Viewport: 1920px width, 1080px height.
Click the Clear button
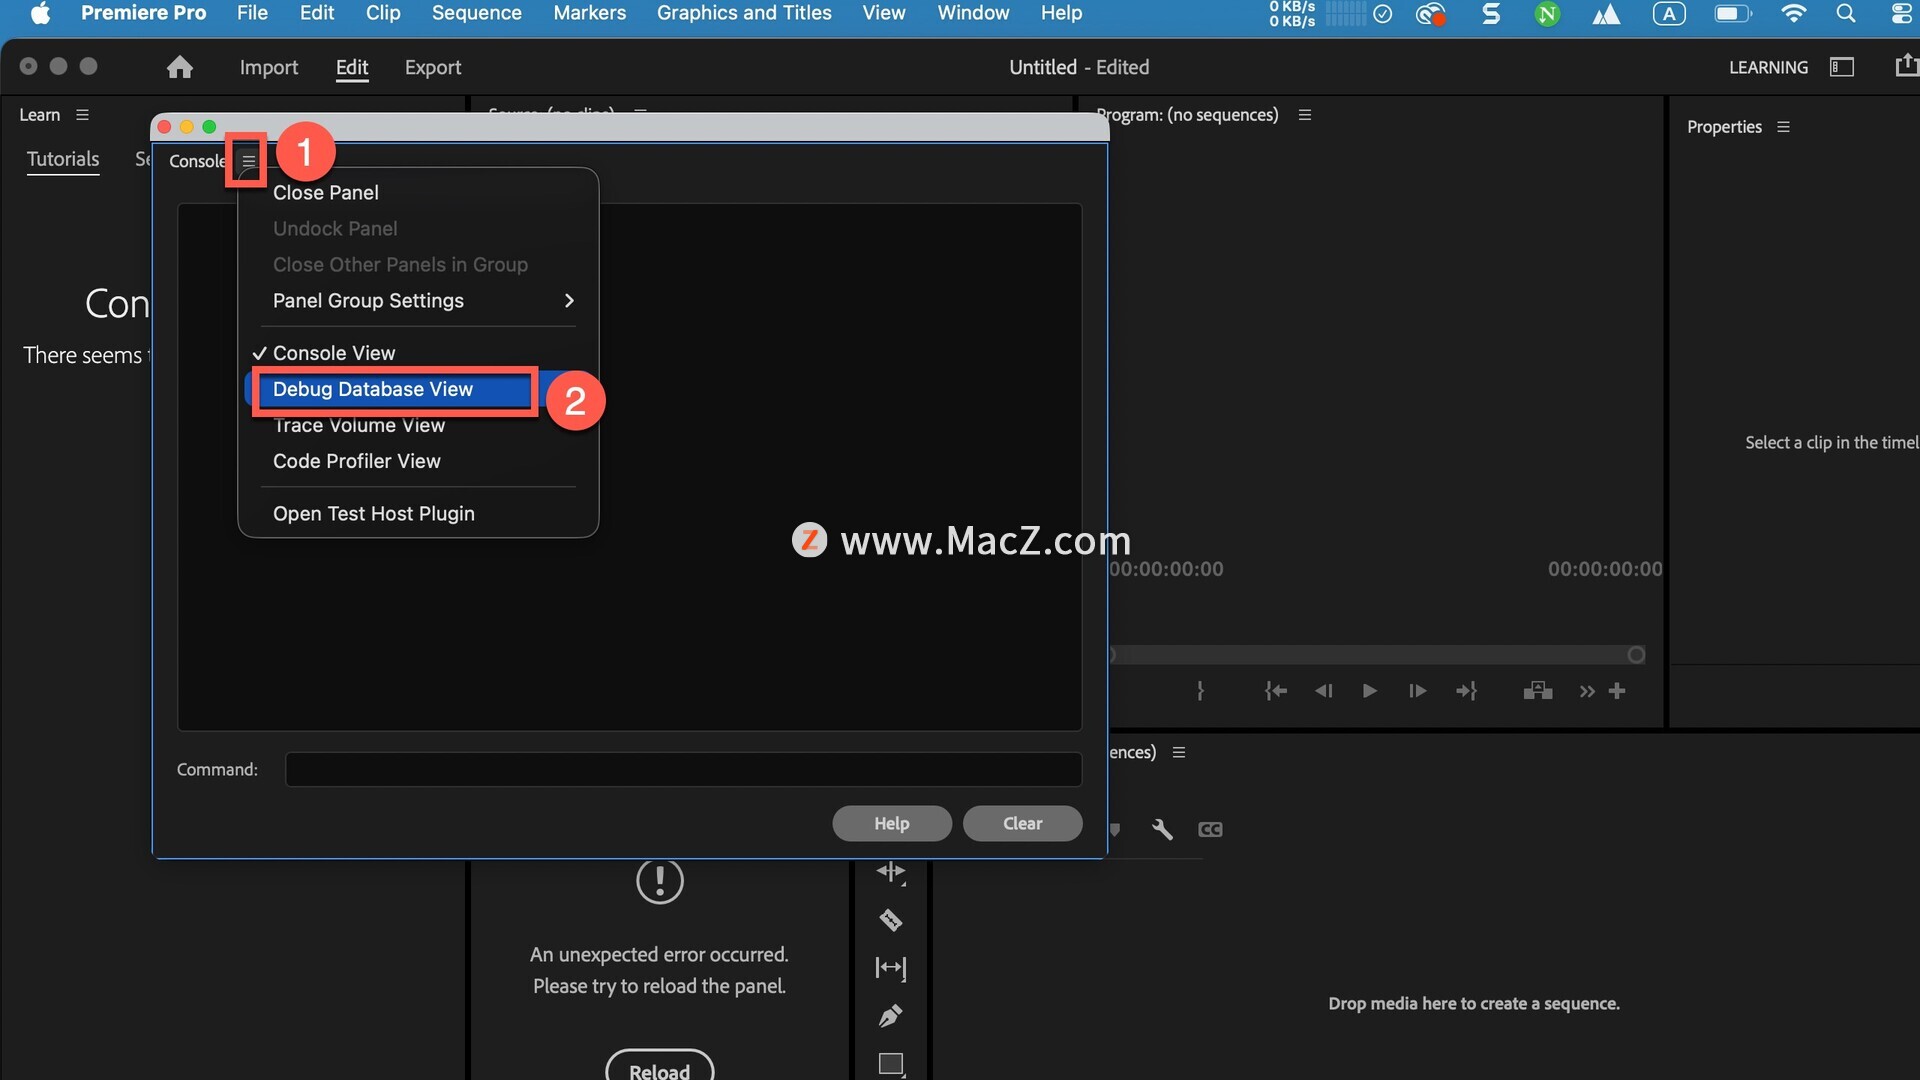pos(1022,823)
